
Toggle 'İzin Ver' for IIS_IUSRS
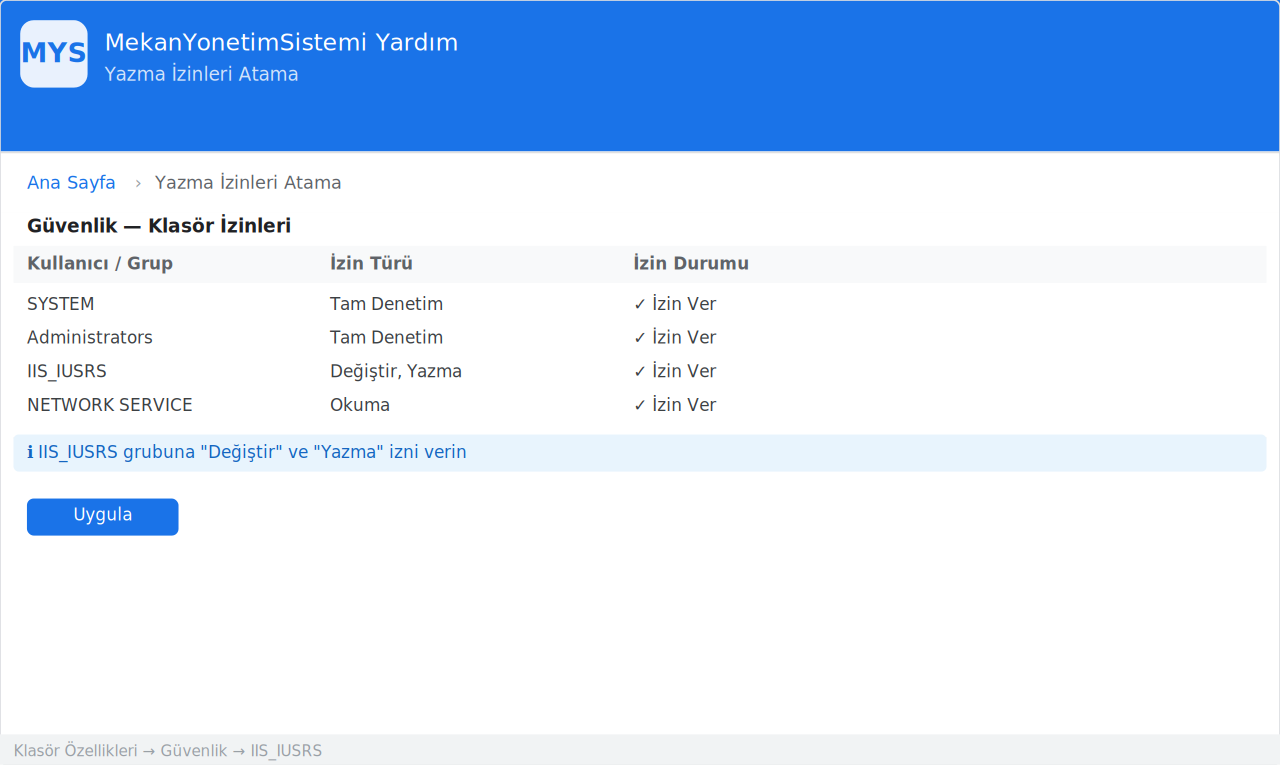675,372
